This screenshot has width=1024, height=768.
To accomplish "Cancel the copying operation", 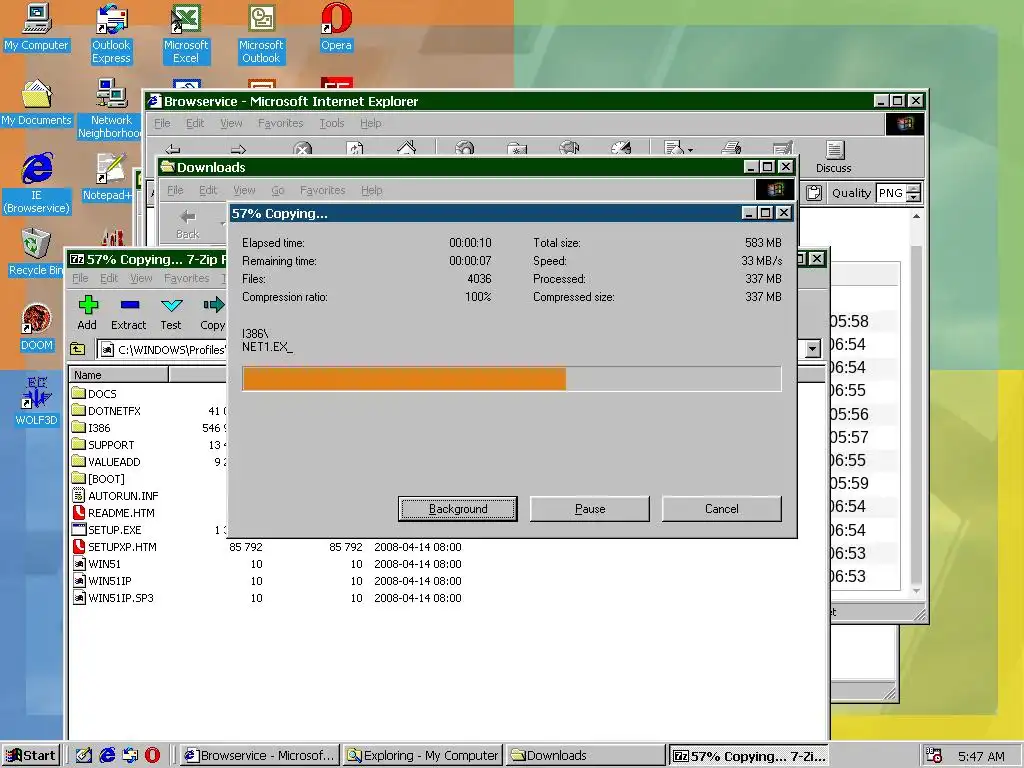I will point(722,509).
